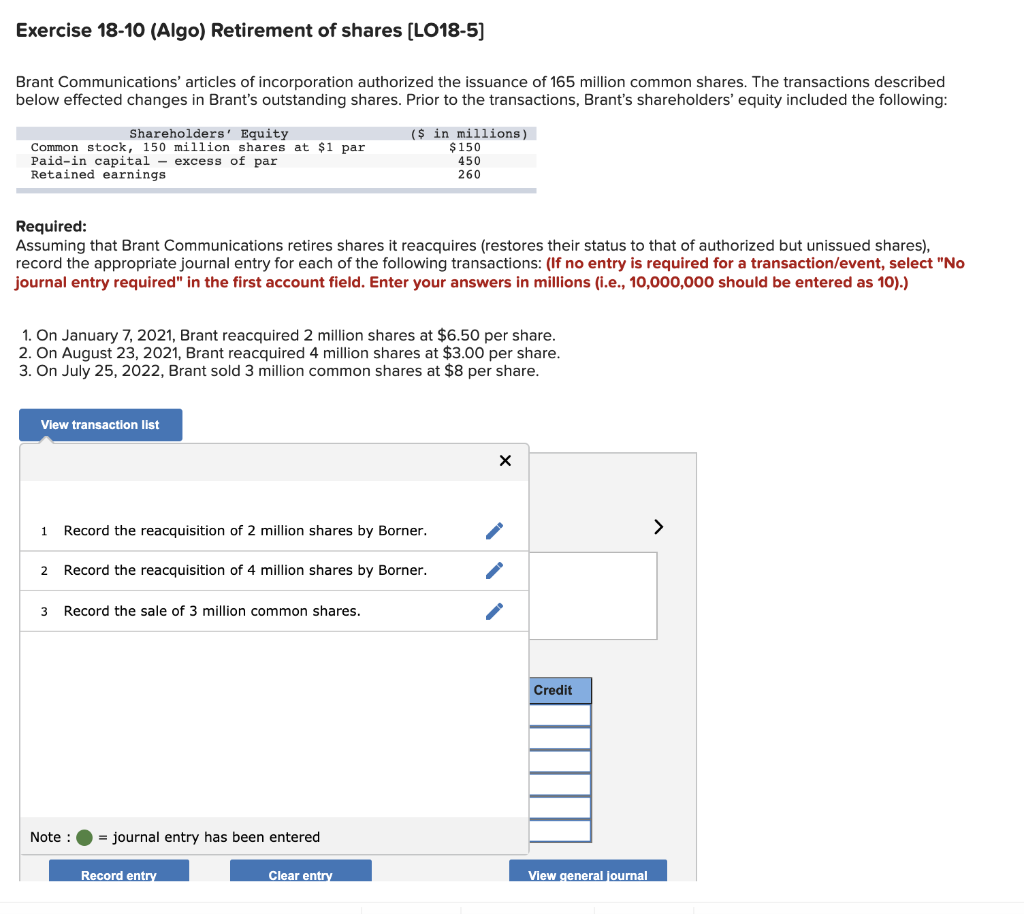Click the Credit column header
This screenshot has height=914, width=1024.
point(558,690)
